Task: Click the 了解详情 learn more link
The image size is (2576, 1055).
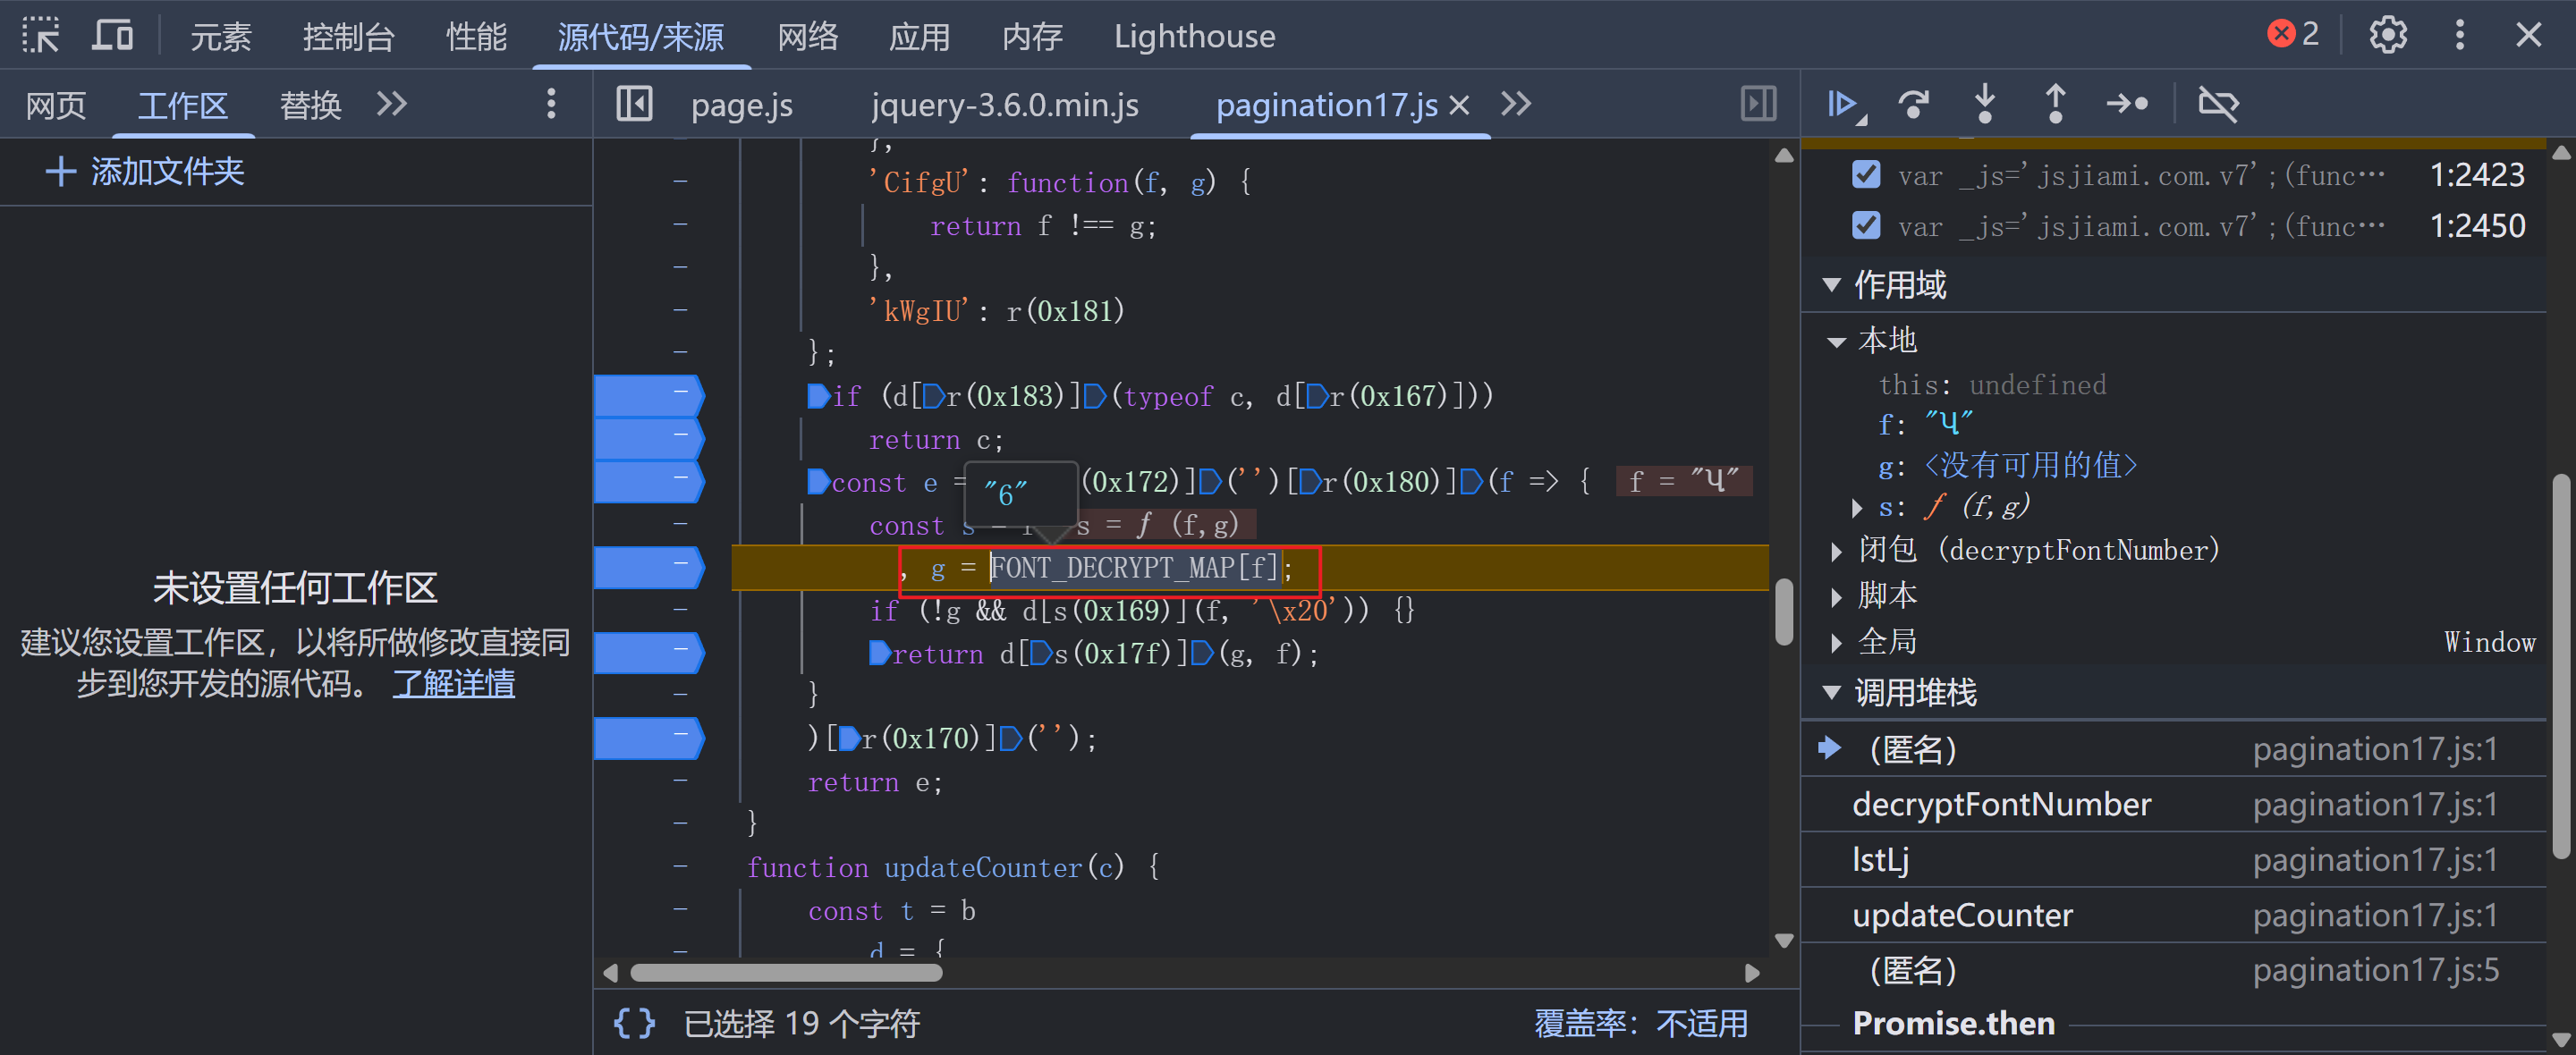Action: pyautogui.click(x=453, y=684)
